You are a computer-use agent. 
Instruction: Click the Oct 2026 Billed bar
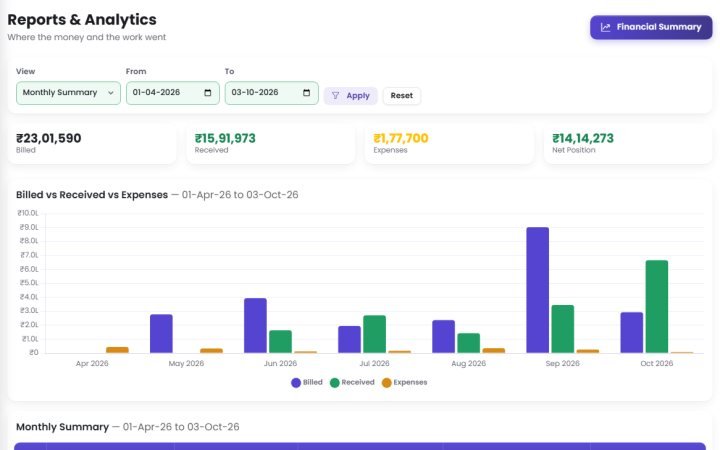click(x=632, y=333)
